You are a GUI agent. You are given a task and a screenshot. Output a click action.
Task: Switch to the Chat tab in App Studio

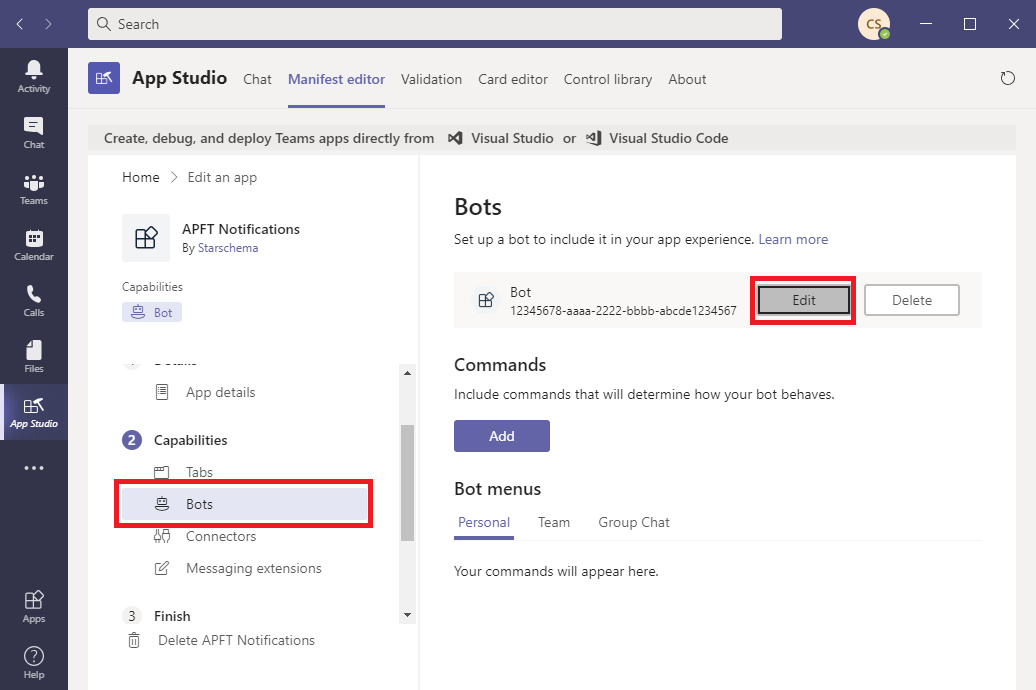(x=257, y=79)
